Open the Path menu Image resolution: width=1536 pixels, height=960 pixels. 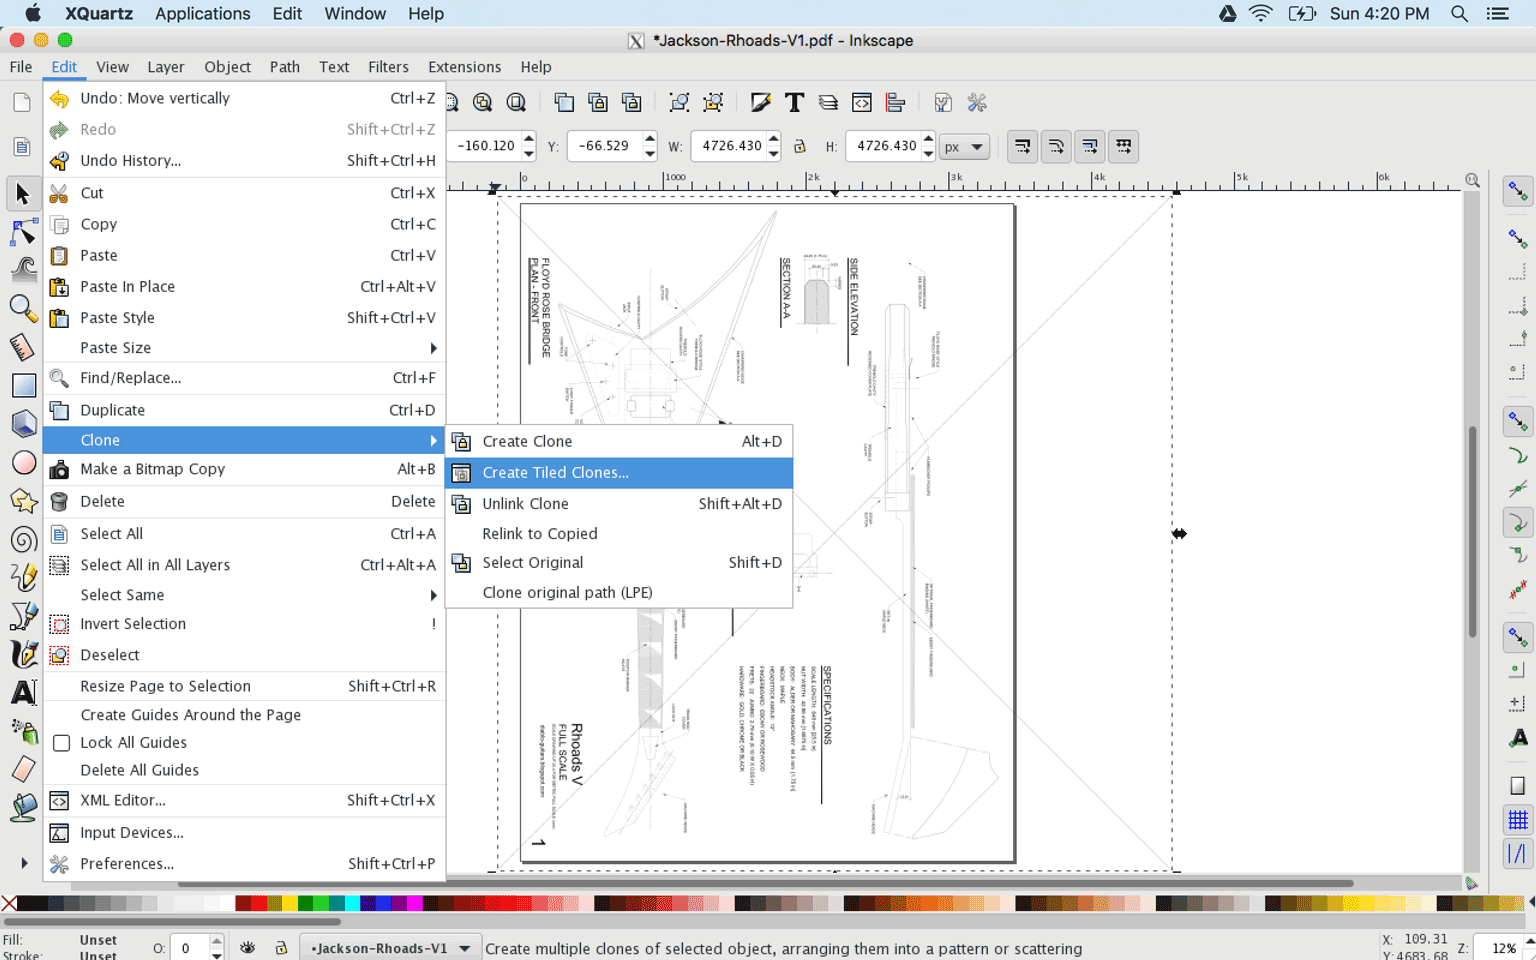point(285,67)
